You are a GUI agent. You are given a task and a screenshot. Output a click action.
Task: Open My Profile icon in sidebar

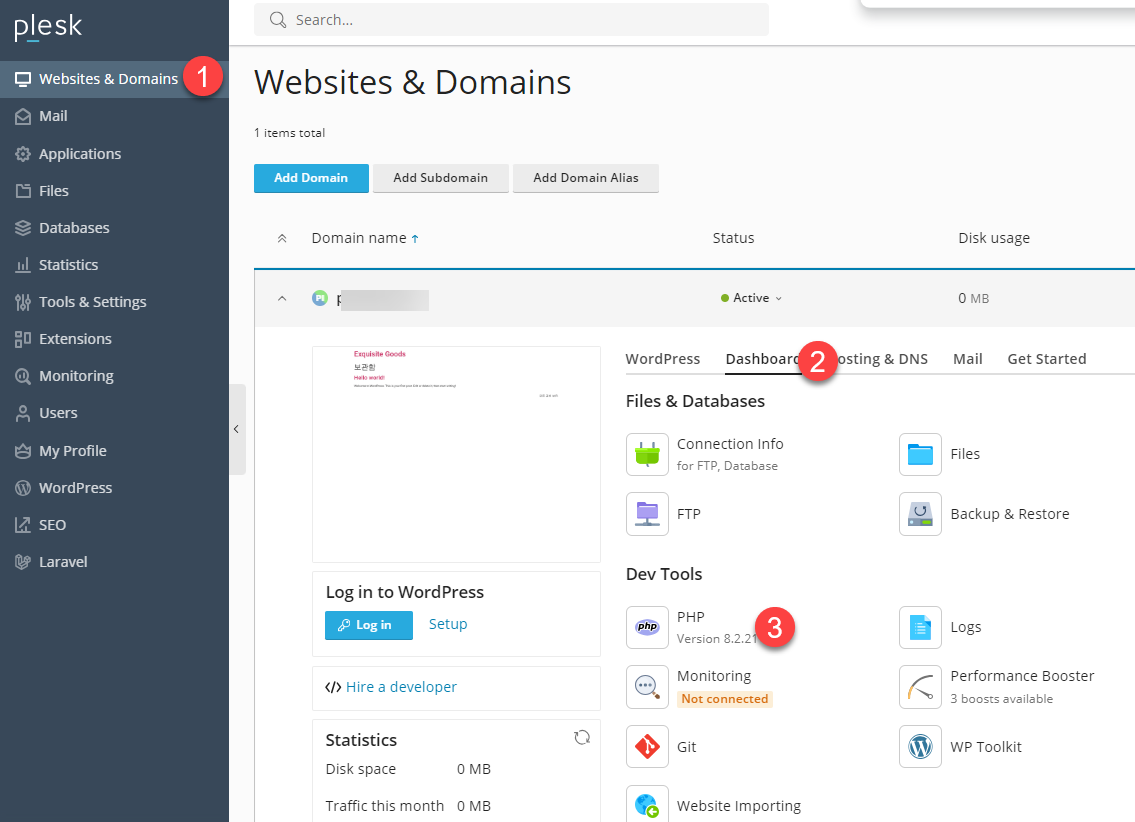pyautogui.click(x=23, y=451)
